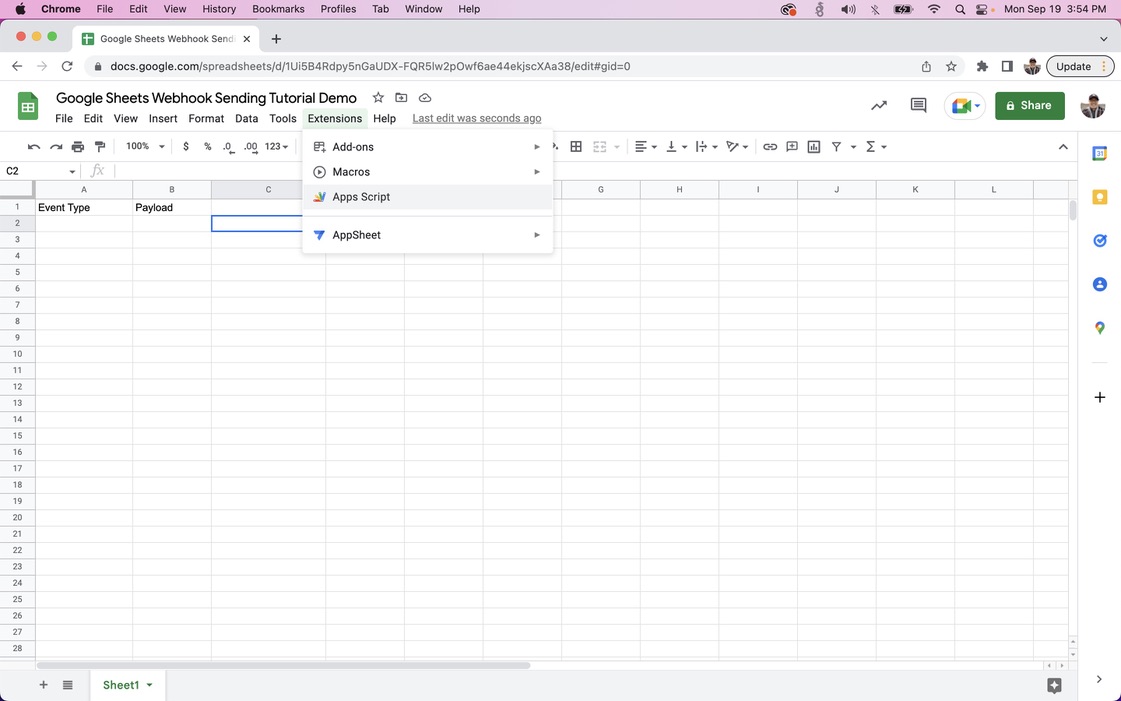Open Google Calendar side panel
Image resolution: width=1121 pixels, height=701 pixels.
[1100, 153]
